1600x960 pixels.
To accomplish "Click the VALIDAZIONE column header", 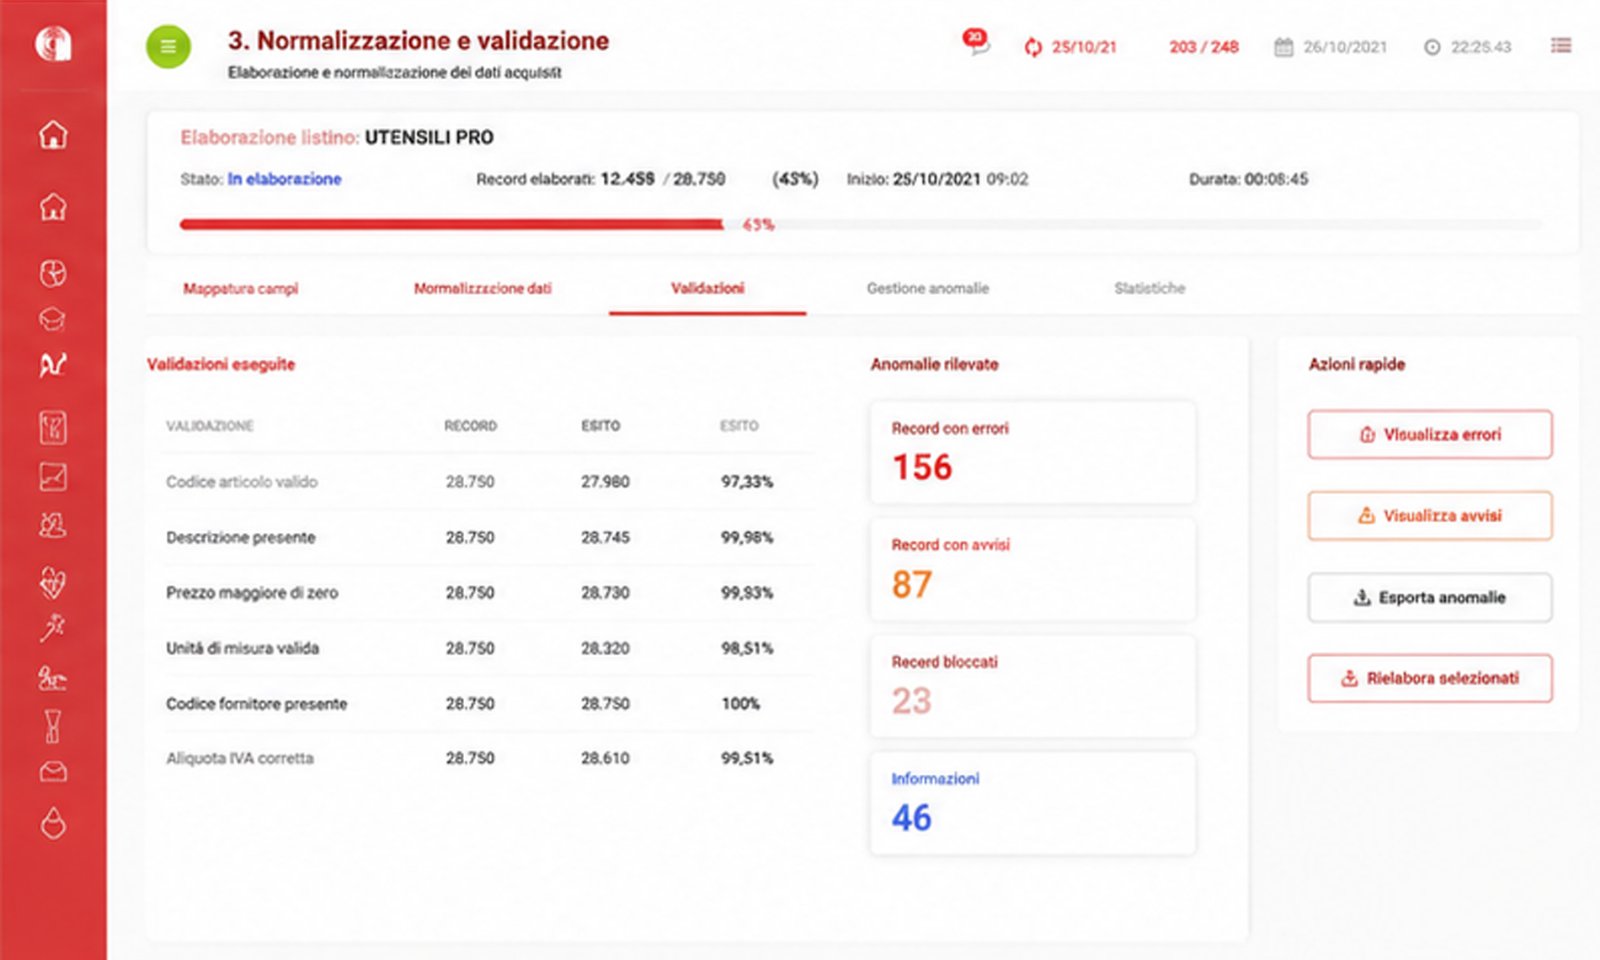I will (209, 426).
